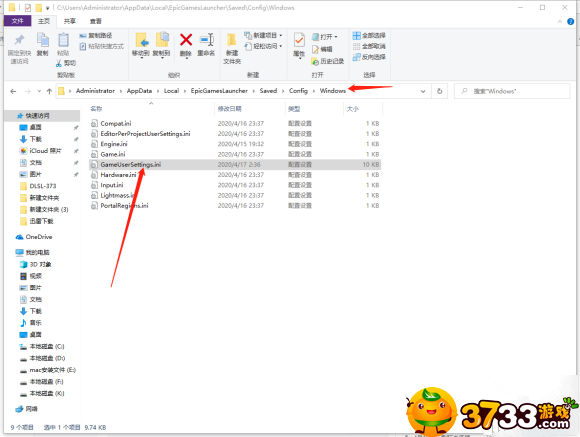Click the Properties icon with checkmark

(x=299, y=40)
